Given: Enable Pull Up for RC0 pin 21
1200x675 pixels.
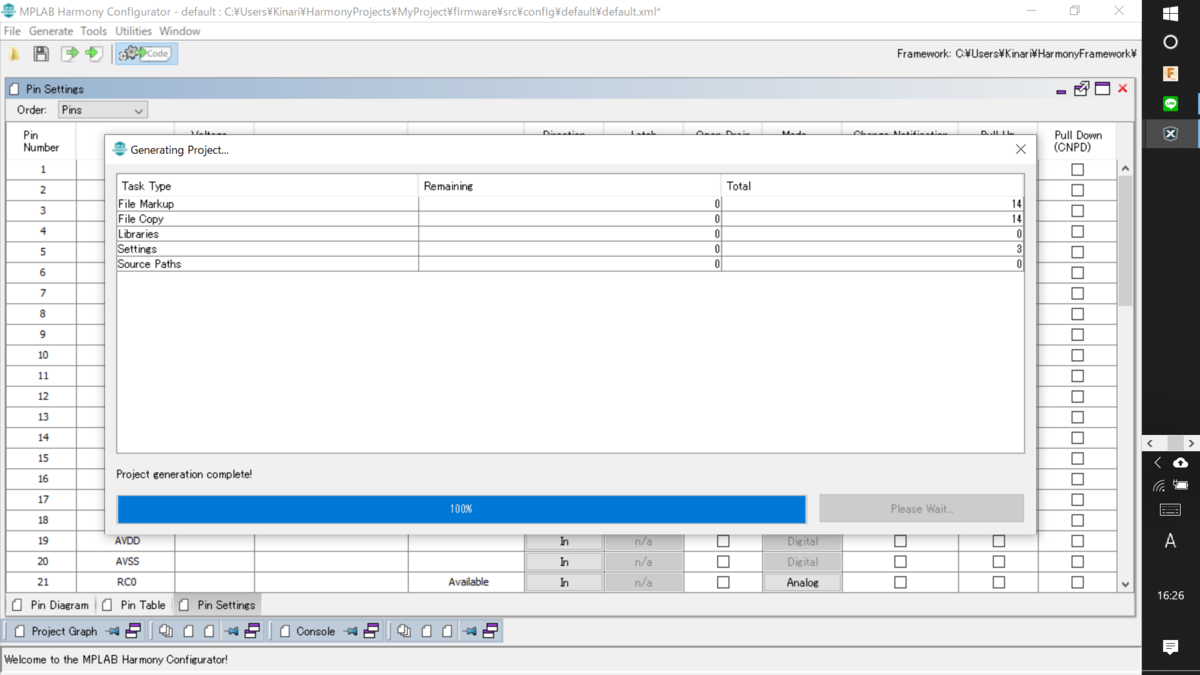Looking at the screenshot, I should tap(998, 582).
